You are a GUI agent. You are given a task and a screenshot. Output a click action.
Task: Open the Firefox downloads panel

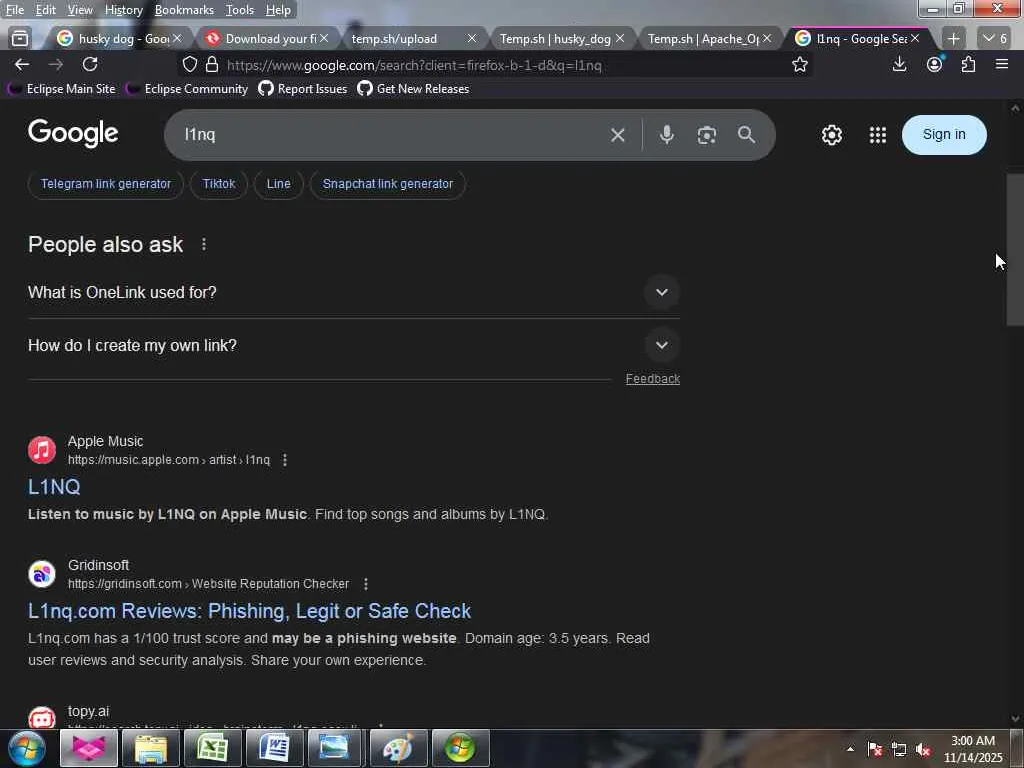point(899,65)
